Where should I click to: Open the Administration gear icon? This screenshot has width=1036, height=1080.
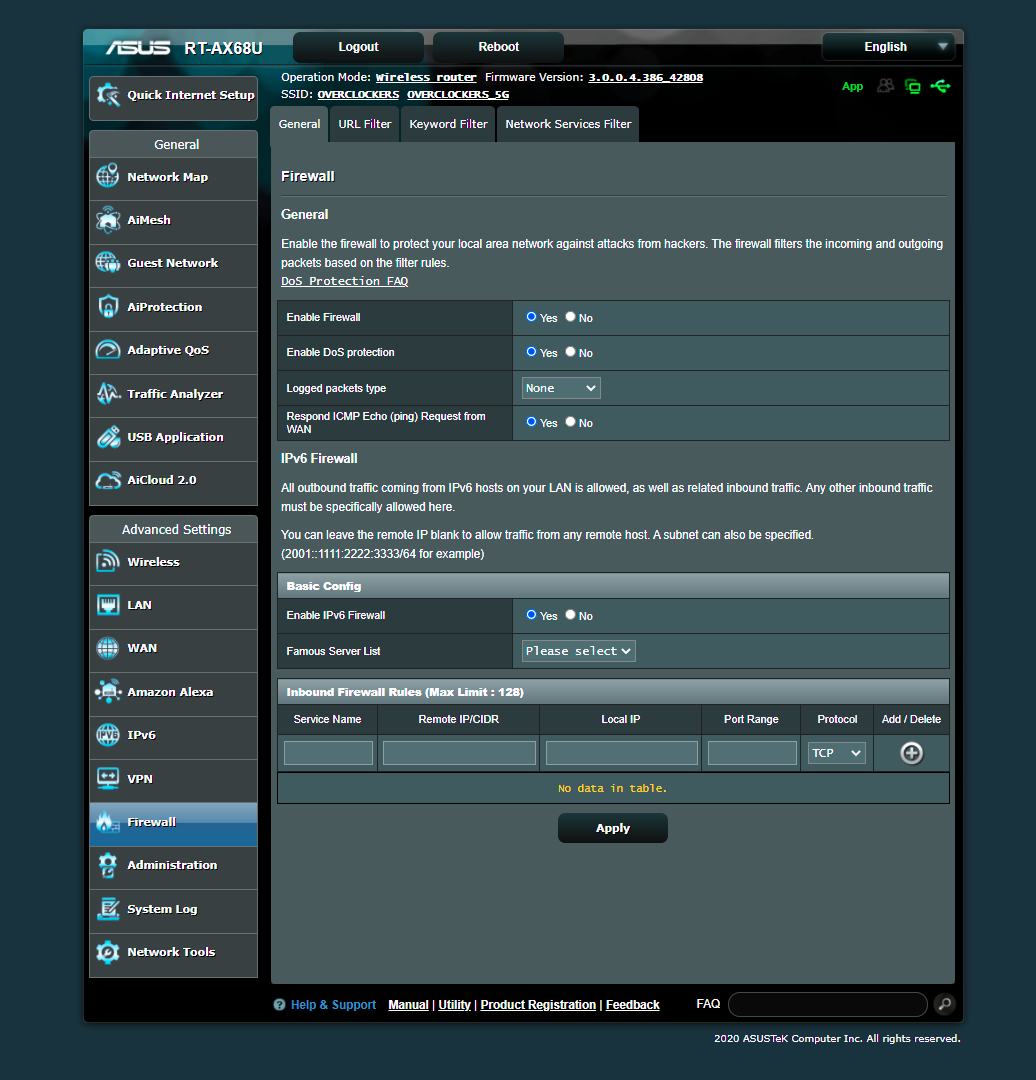pyautogui.click(x=108, y=865)
